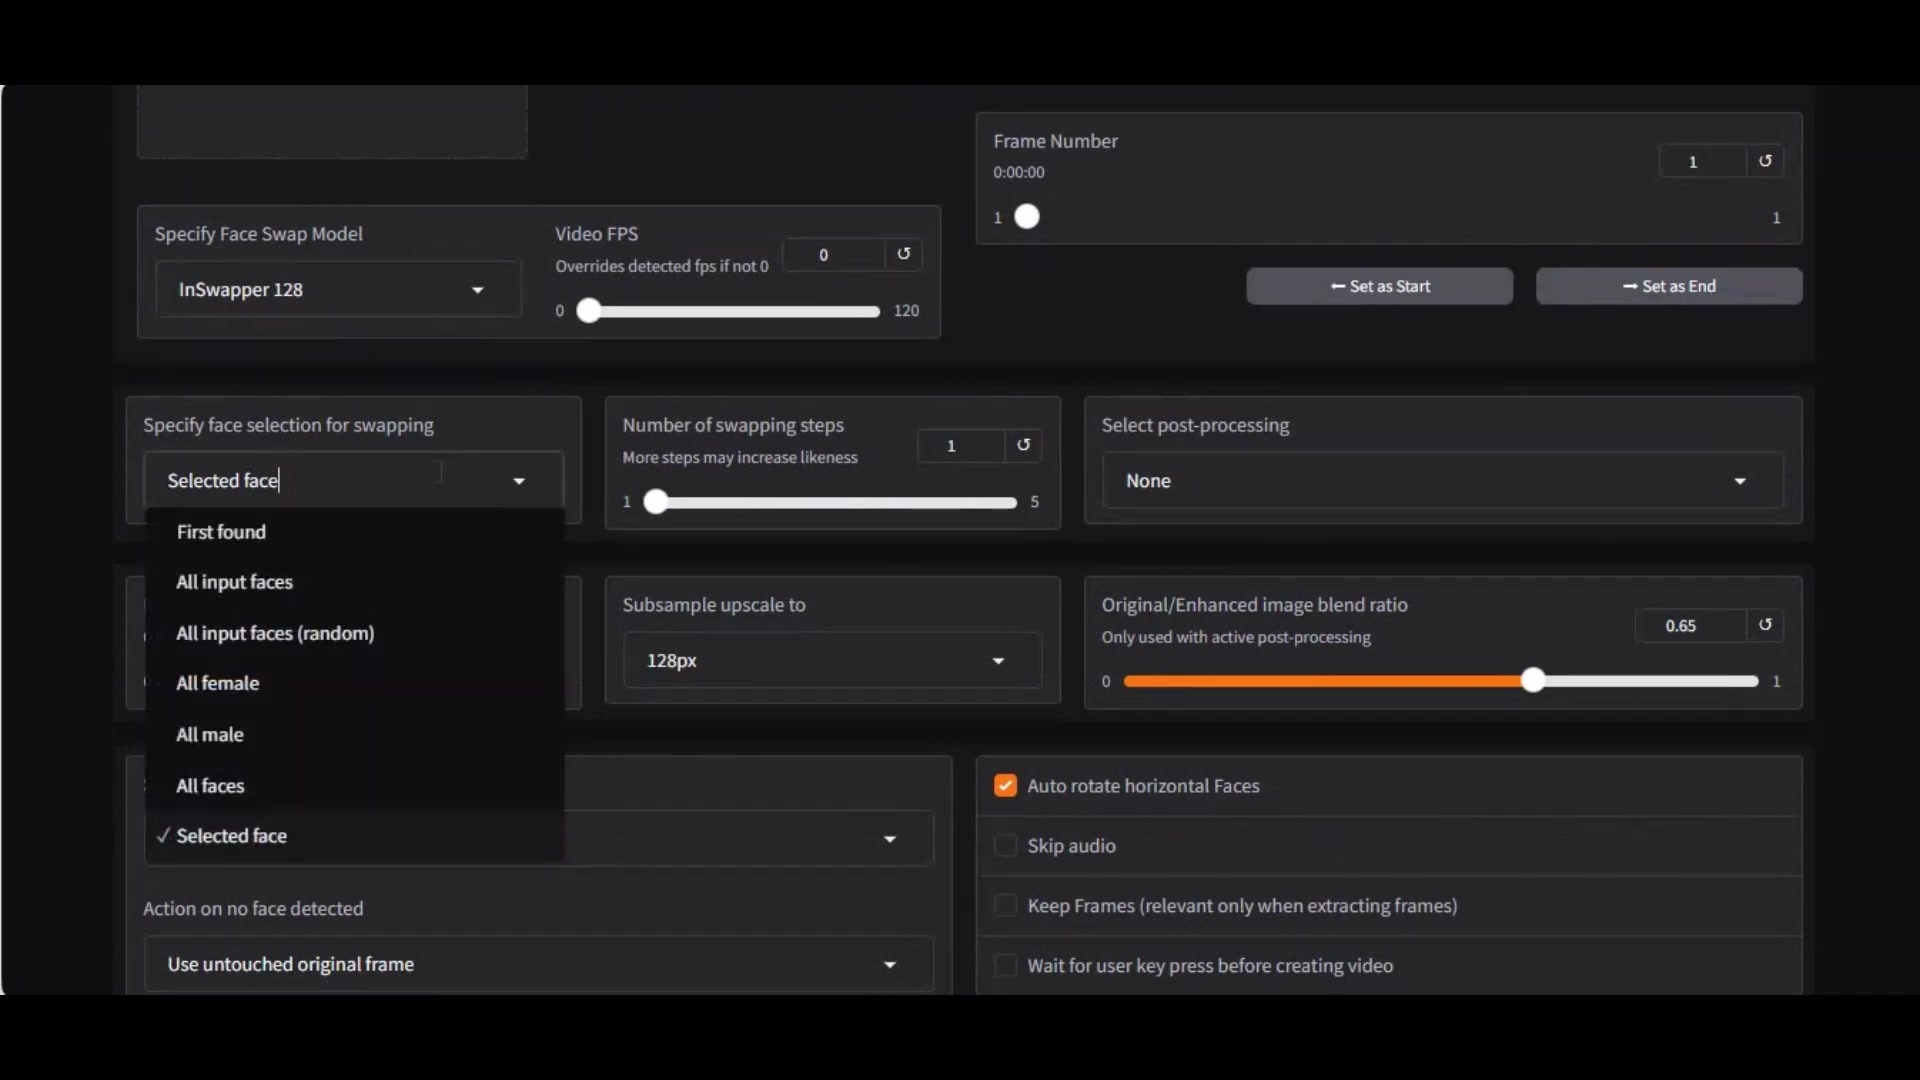The height and width of the screenshot is (1080, 1920).
Task: Click Use untouched original frame field
Action: pyautogui.click(x=539, y=965)
